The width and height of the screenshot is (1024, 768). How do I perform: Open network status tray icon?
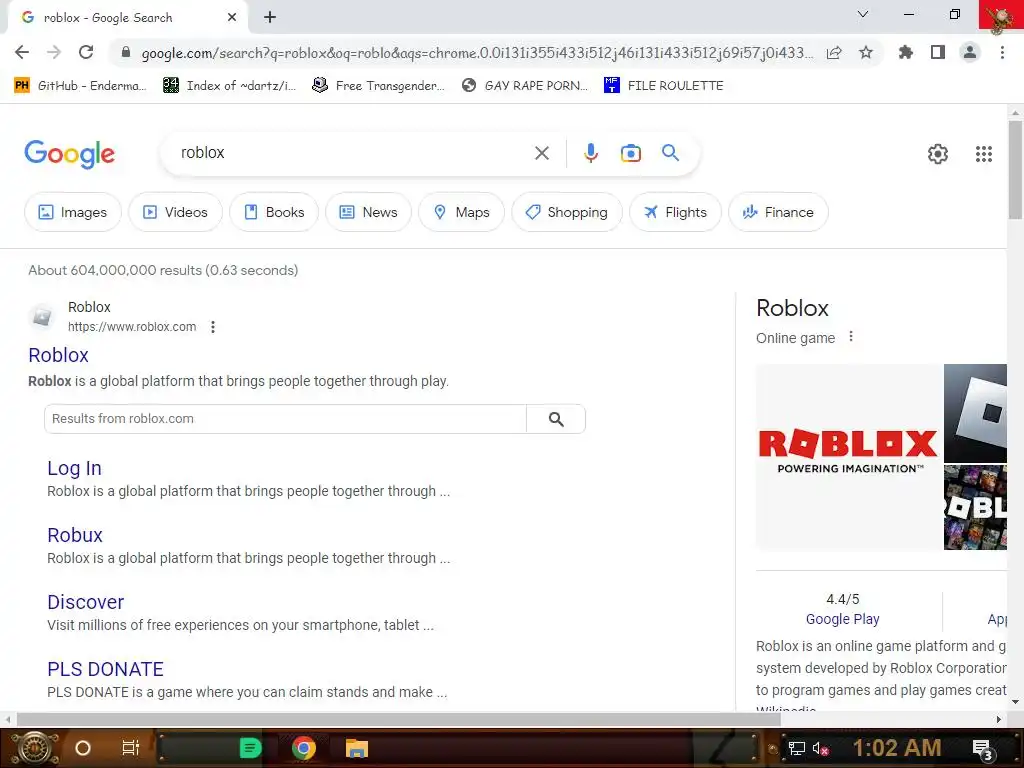[x=797, y=748]
